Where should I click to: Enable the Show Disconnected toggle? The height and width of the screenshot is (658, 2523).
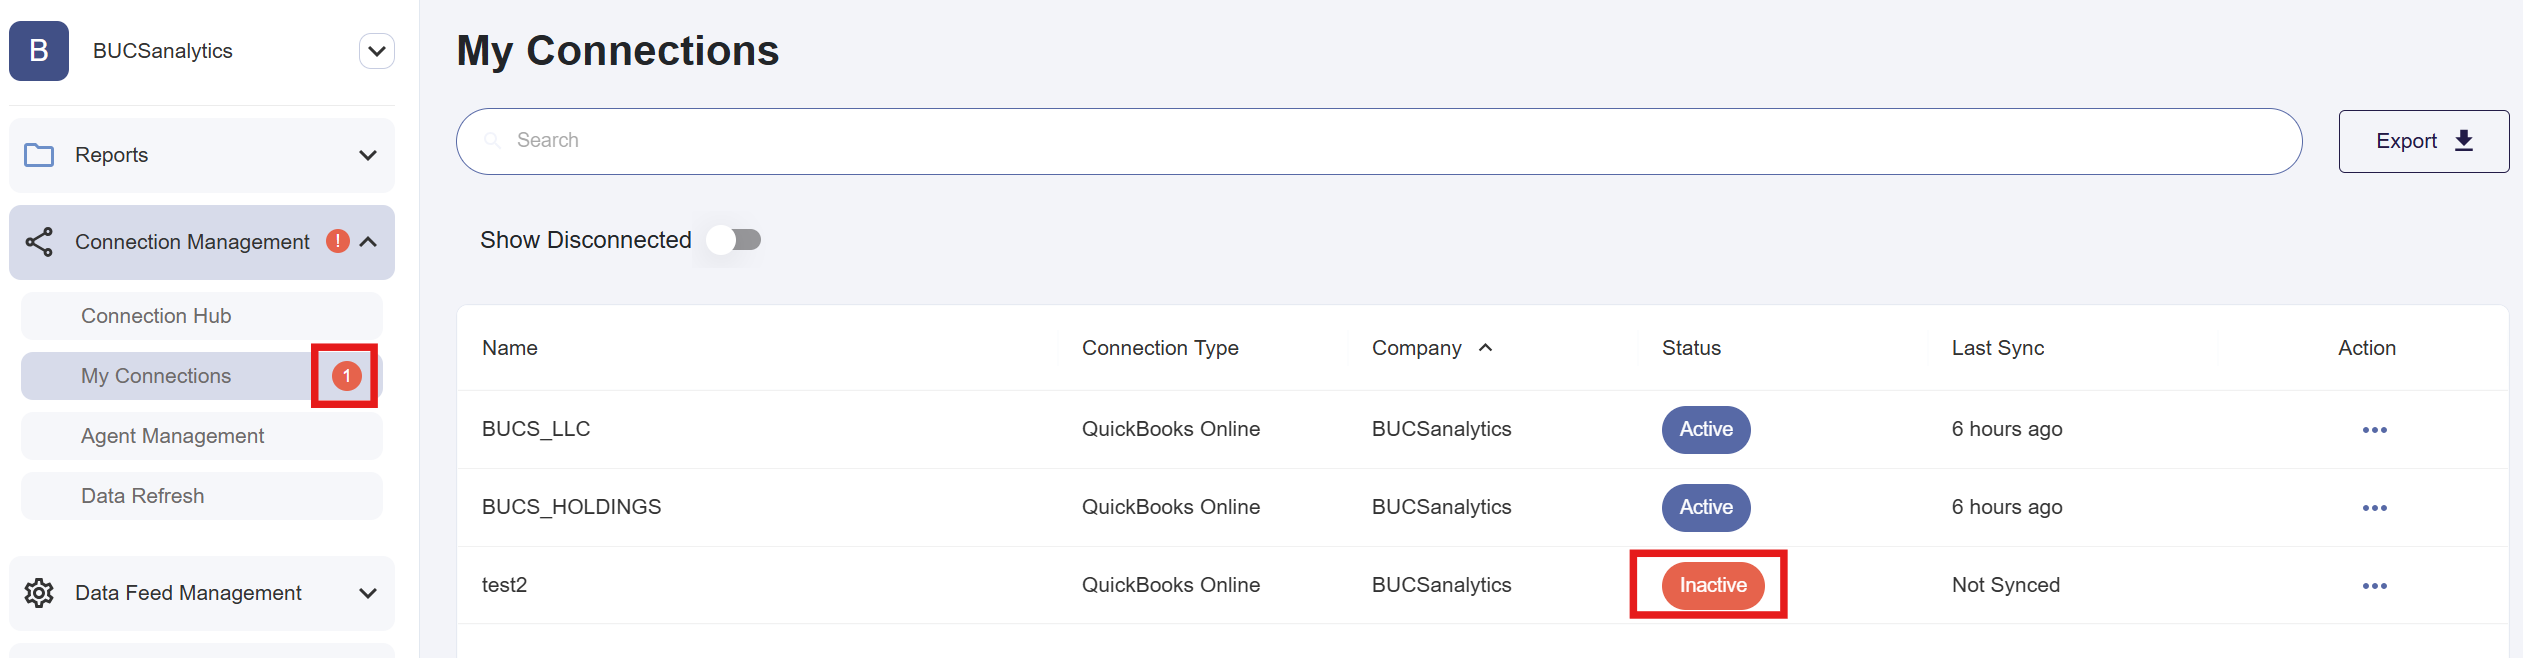click(x=734, y=240)
